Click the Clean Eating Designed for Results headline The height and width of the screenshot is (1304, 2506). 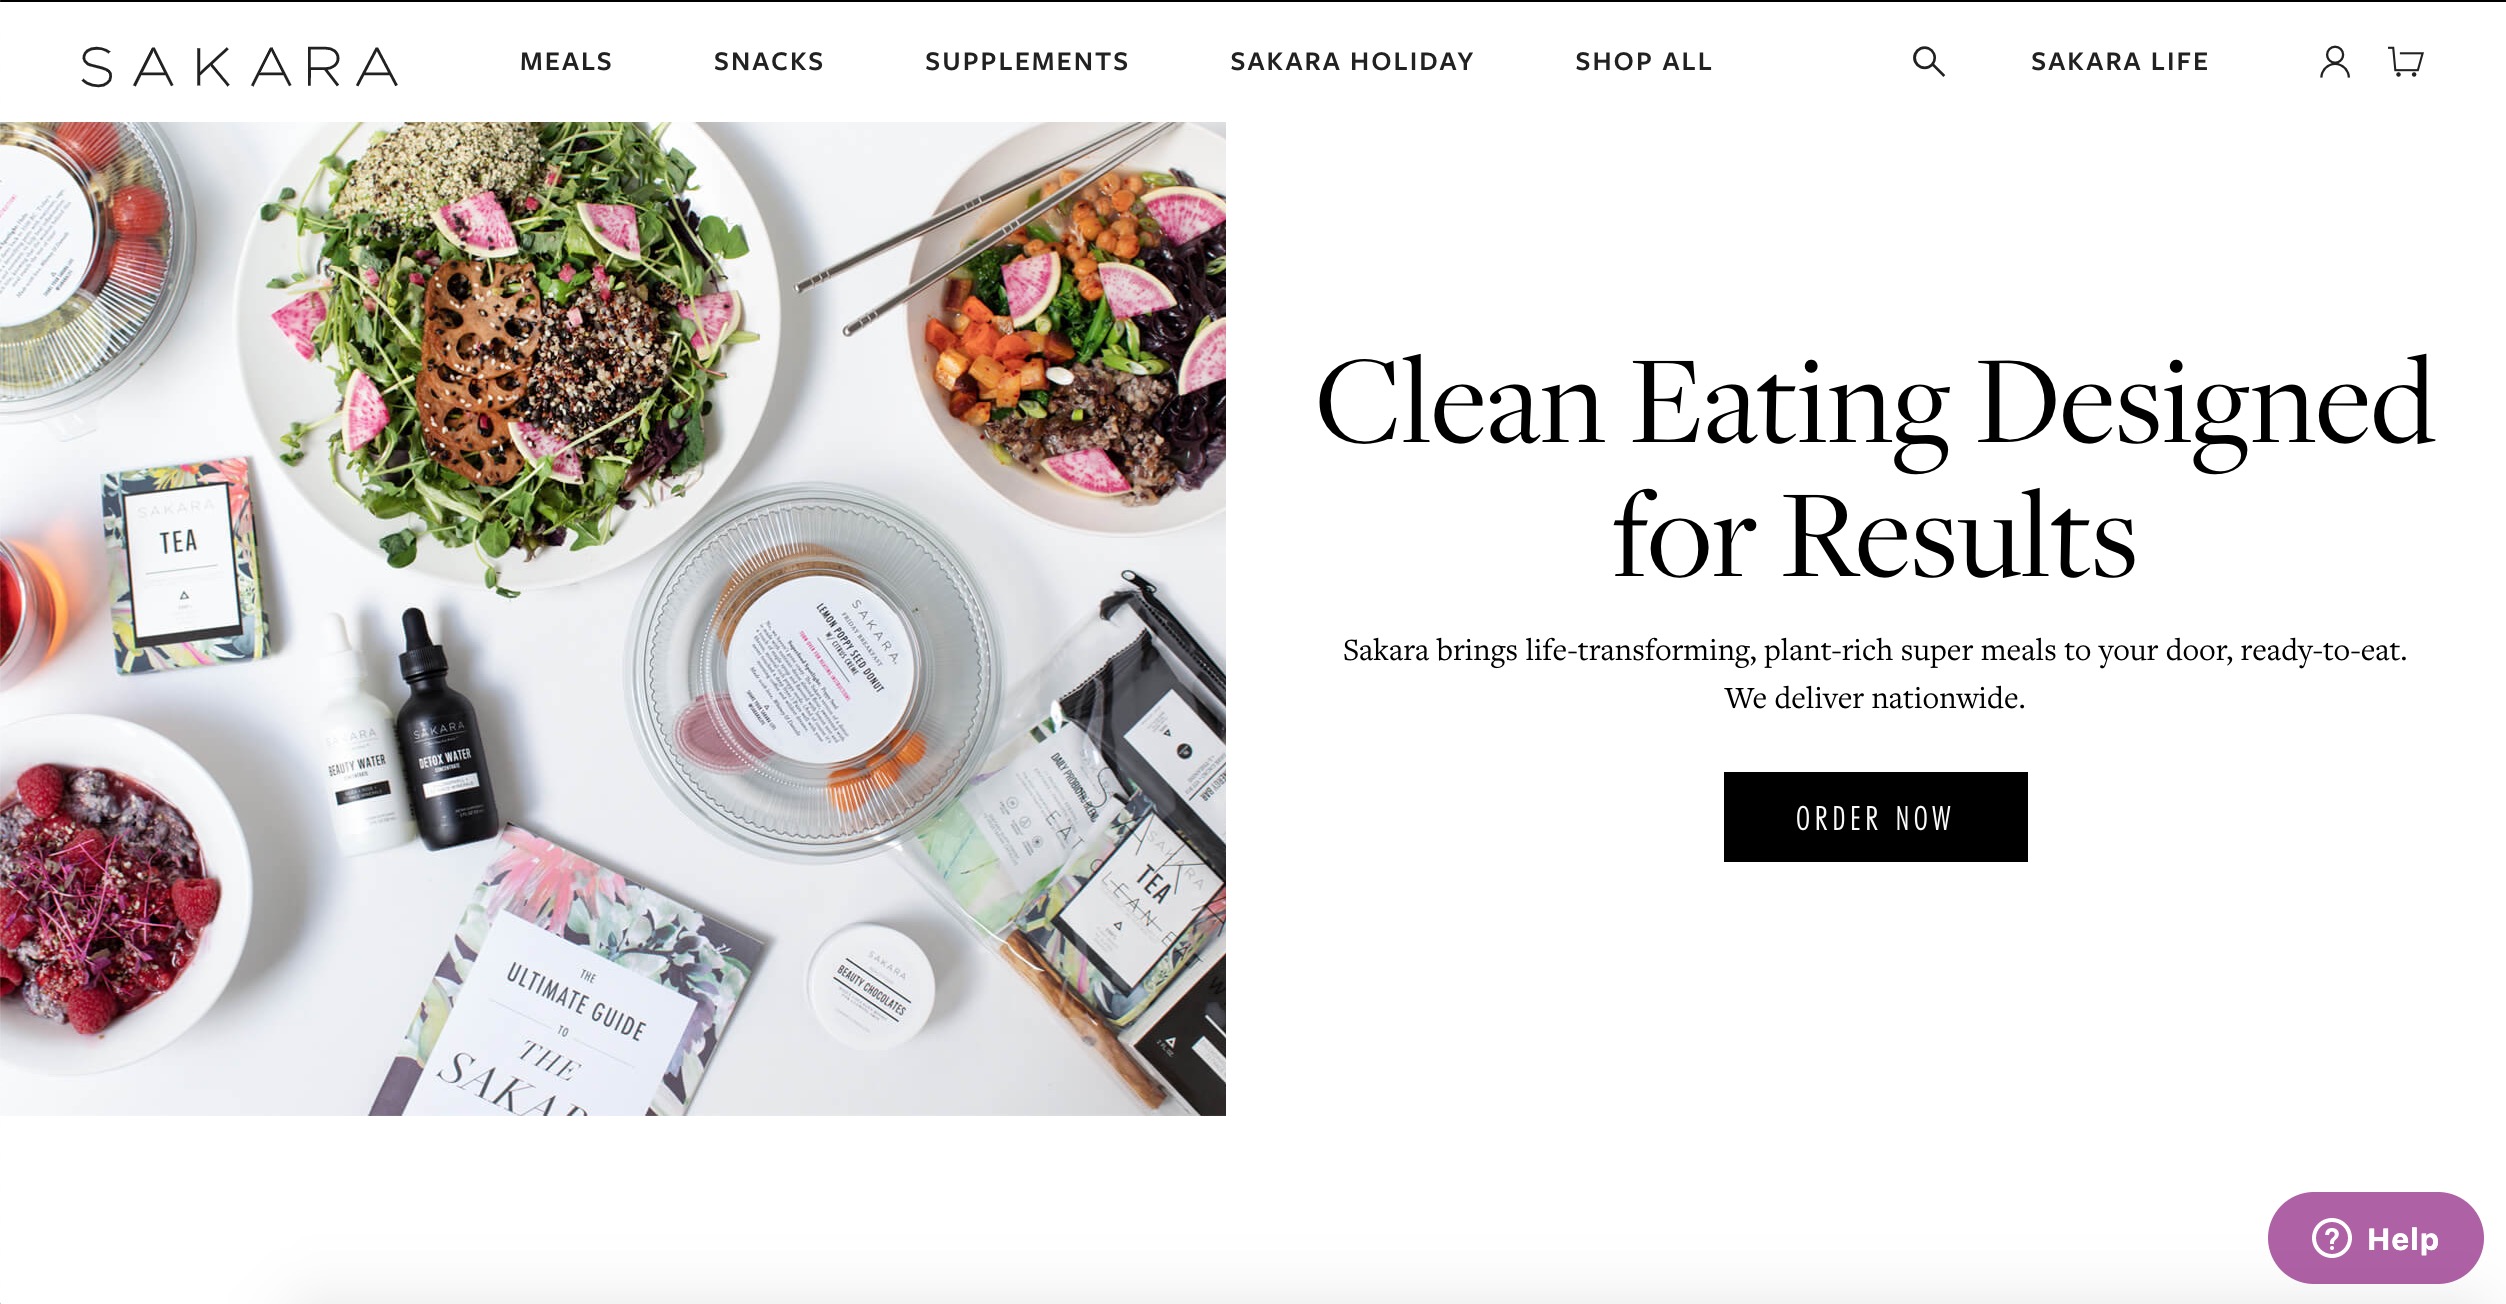(1875, 467)
